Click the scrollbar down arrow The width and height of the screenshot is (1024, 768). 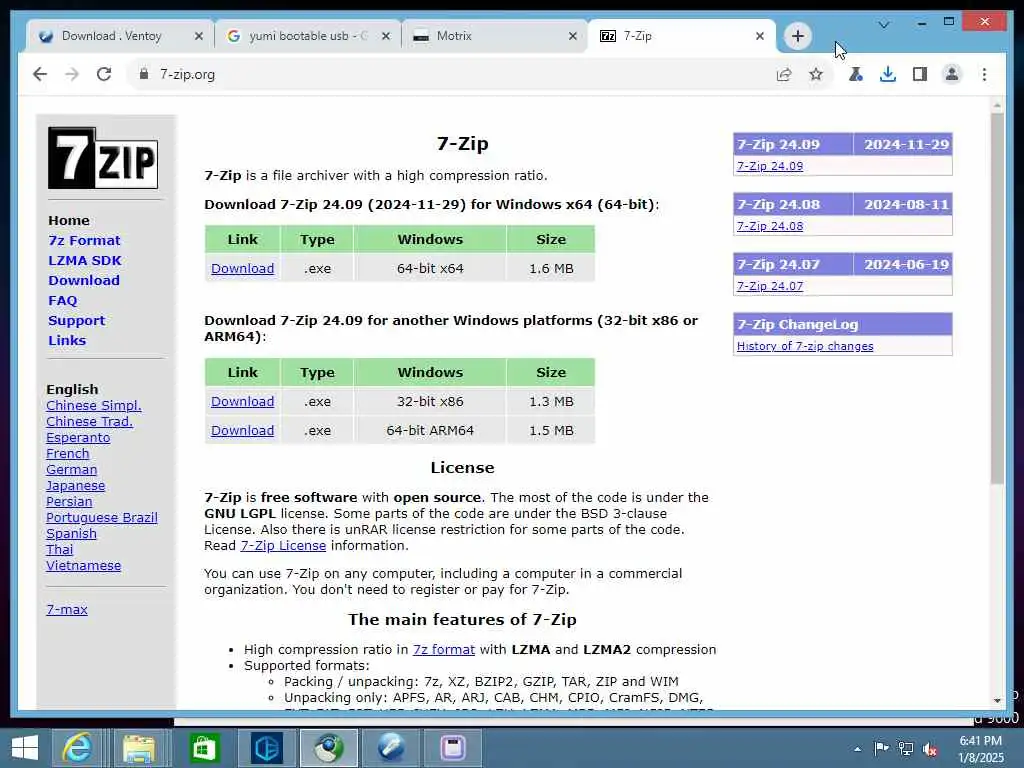pos(997,701)
